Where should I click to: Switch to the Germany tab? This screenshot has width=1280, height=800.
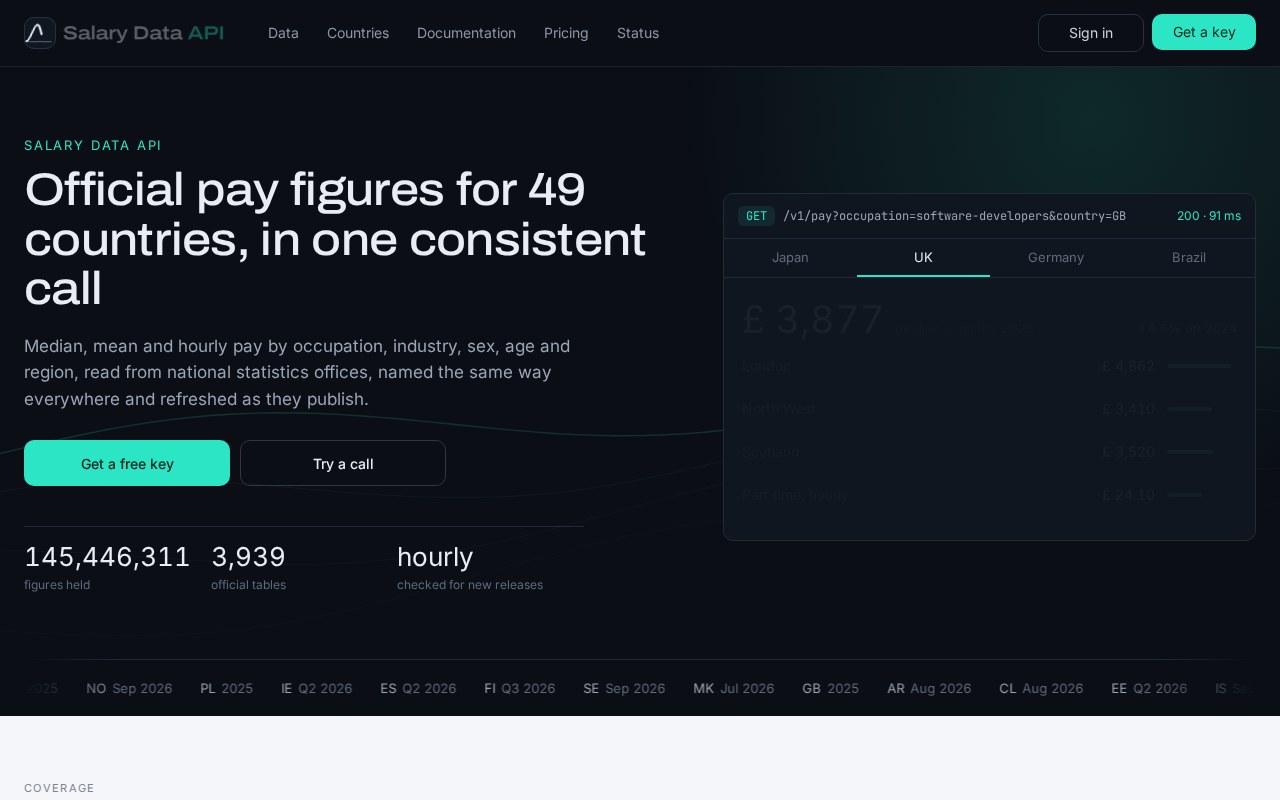point(1056,258)
